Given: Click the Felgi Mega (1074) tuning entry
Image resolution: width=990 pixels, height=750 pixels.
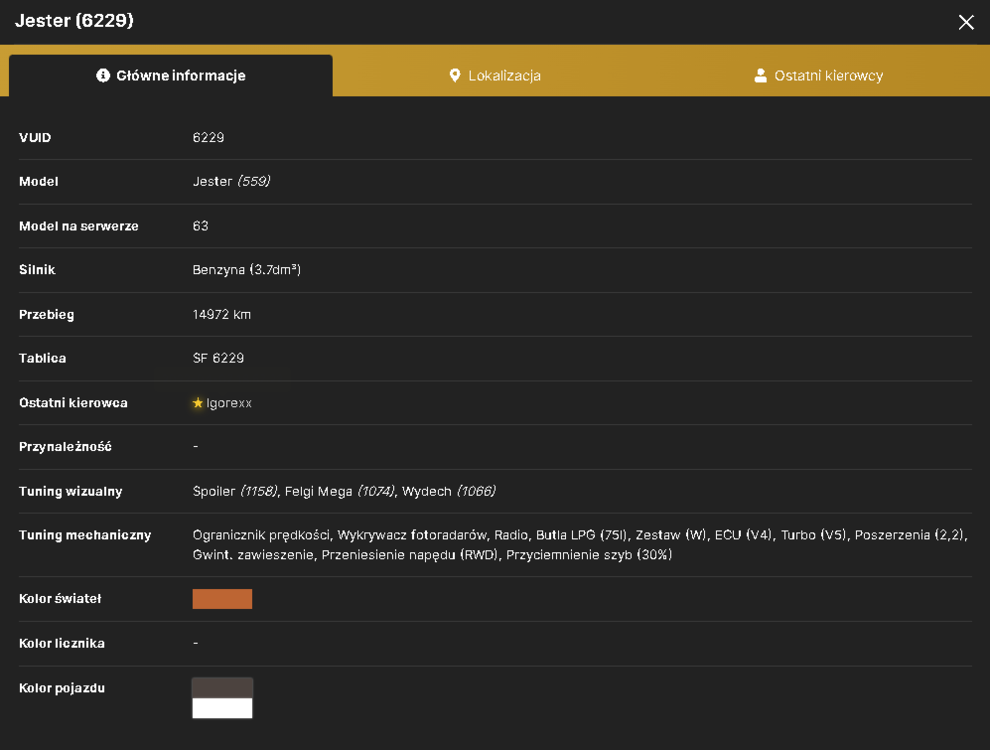Looking at the screenshot, I should click(340, 491).
